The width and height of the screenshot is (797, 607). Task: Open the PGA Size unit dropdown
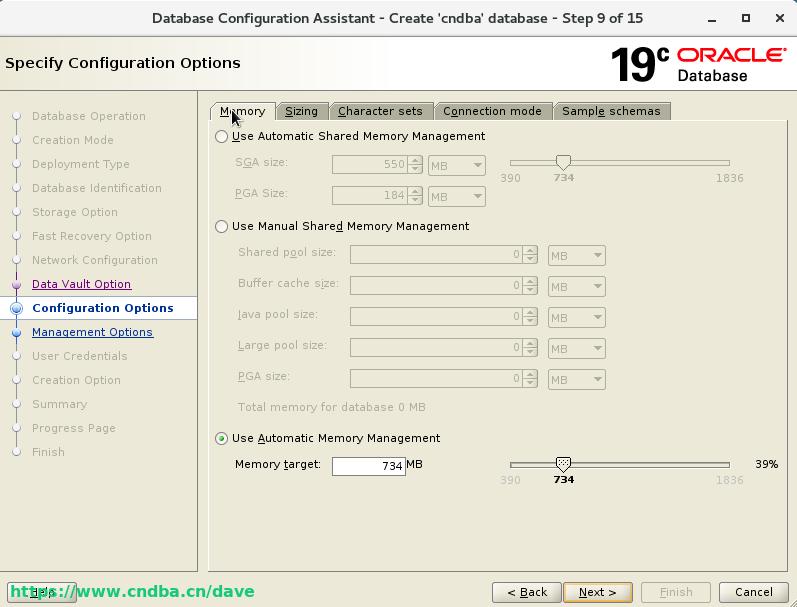(x=456, y=197)
